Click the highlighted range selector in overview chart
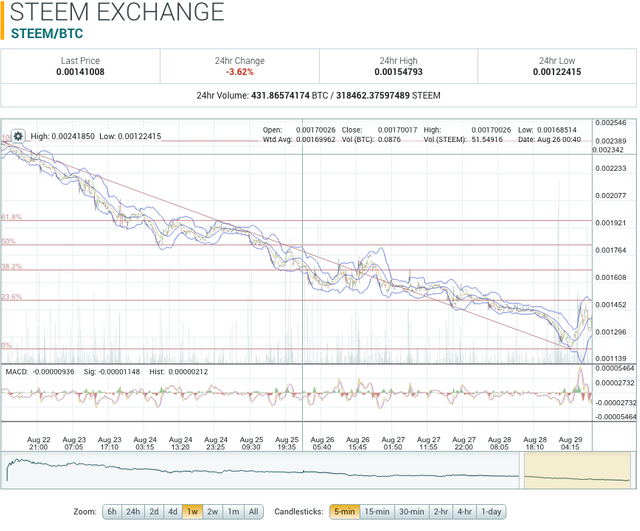Screen dimensions: 640x531 click(x=577, y=470)
